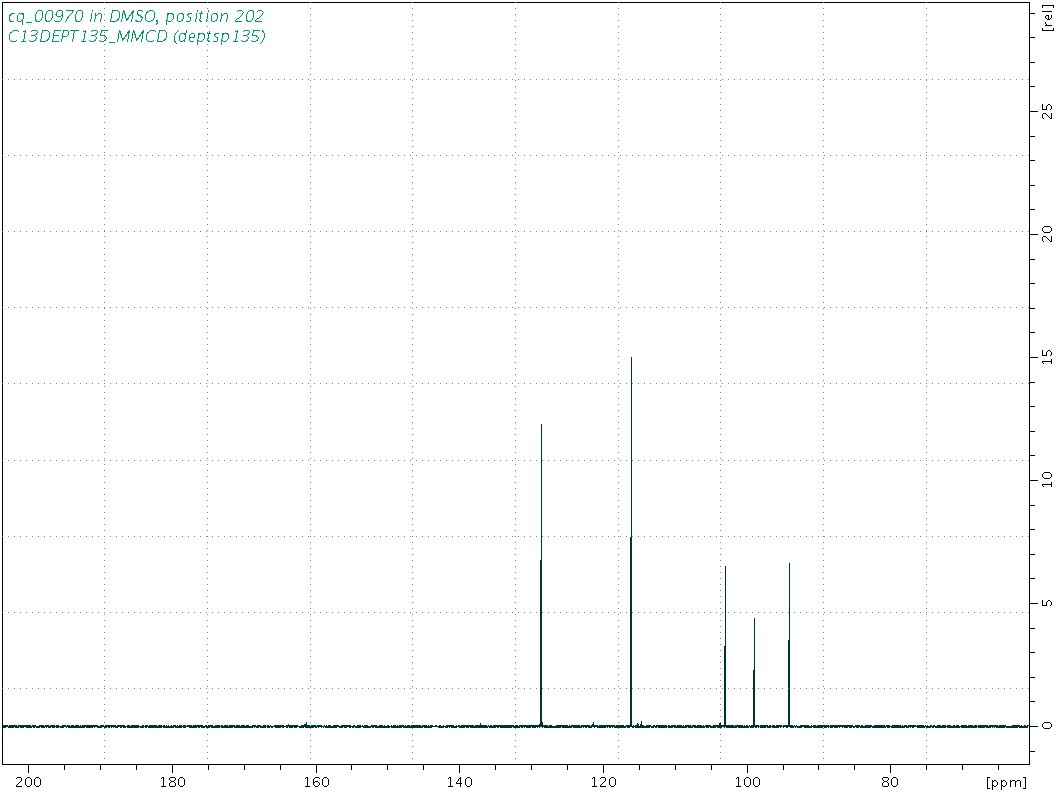Click the experiment label 'C13DEPT135_MMCD (deptsp135)'
1060x793 pixels.
point(137,36)
